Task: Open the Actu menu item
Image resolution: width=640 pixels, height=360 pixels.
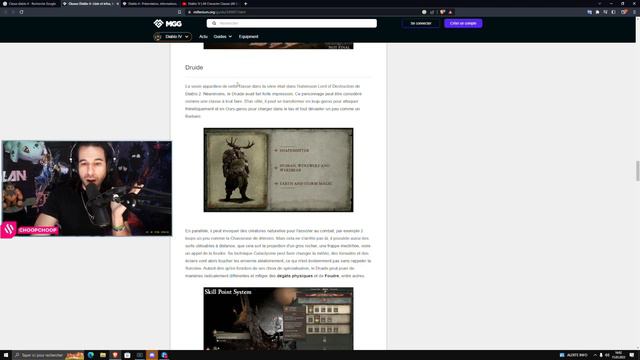Action: pos(203,37)
